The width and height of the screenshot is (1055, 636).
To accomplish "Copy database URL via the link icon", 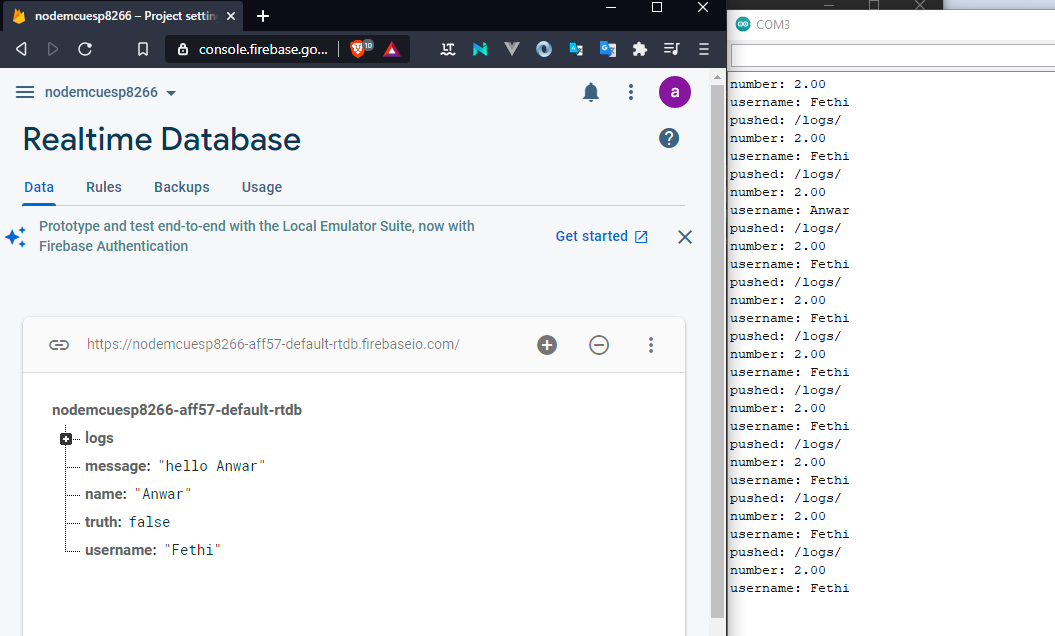I will click(x=59, y=345).
